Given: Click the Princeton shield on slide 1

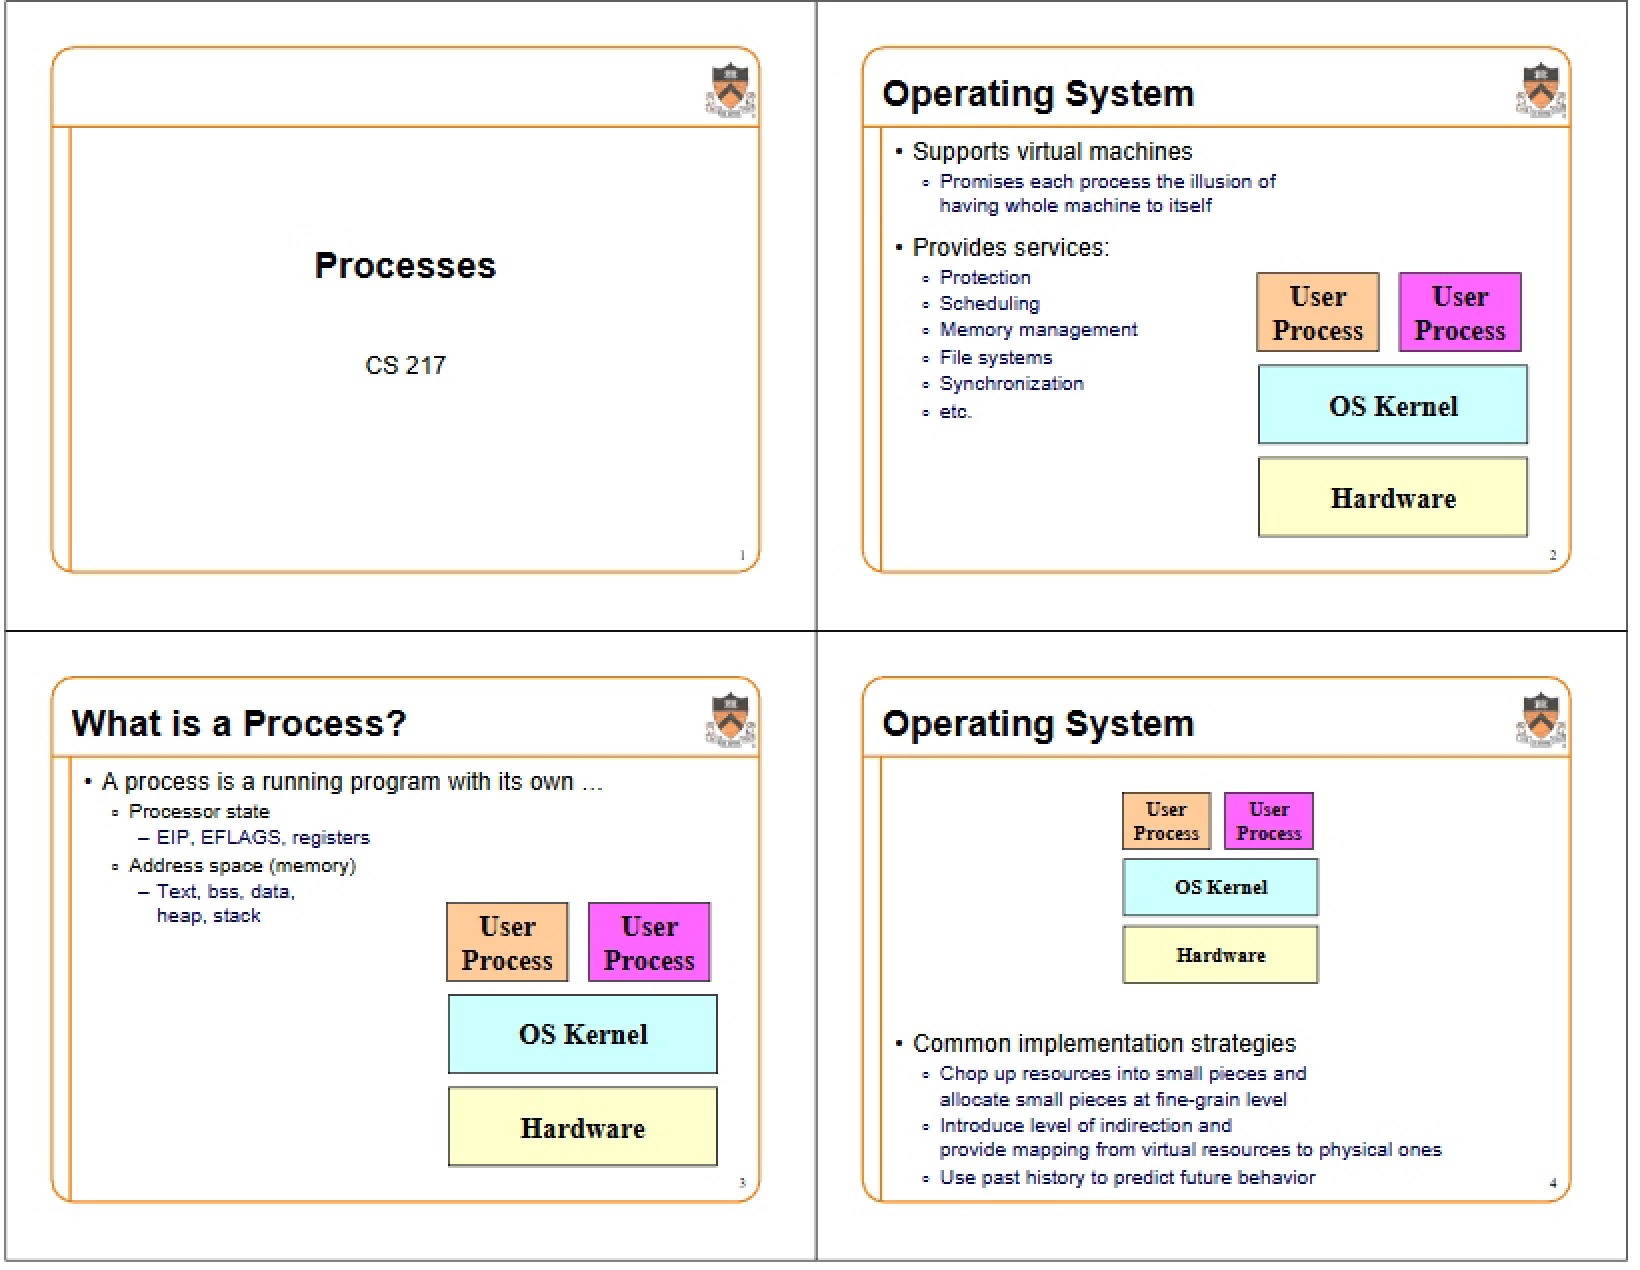Looking at the screenshot, I should click(x=731, y=91).
